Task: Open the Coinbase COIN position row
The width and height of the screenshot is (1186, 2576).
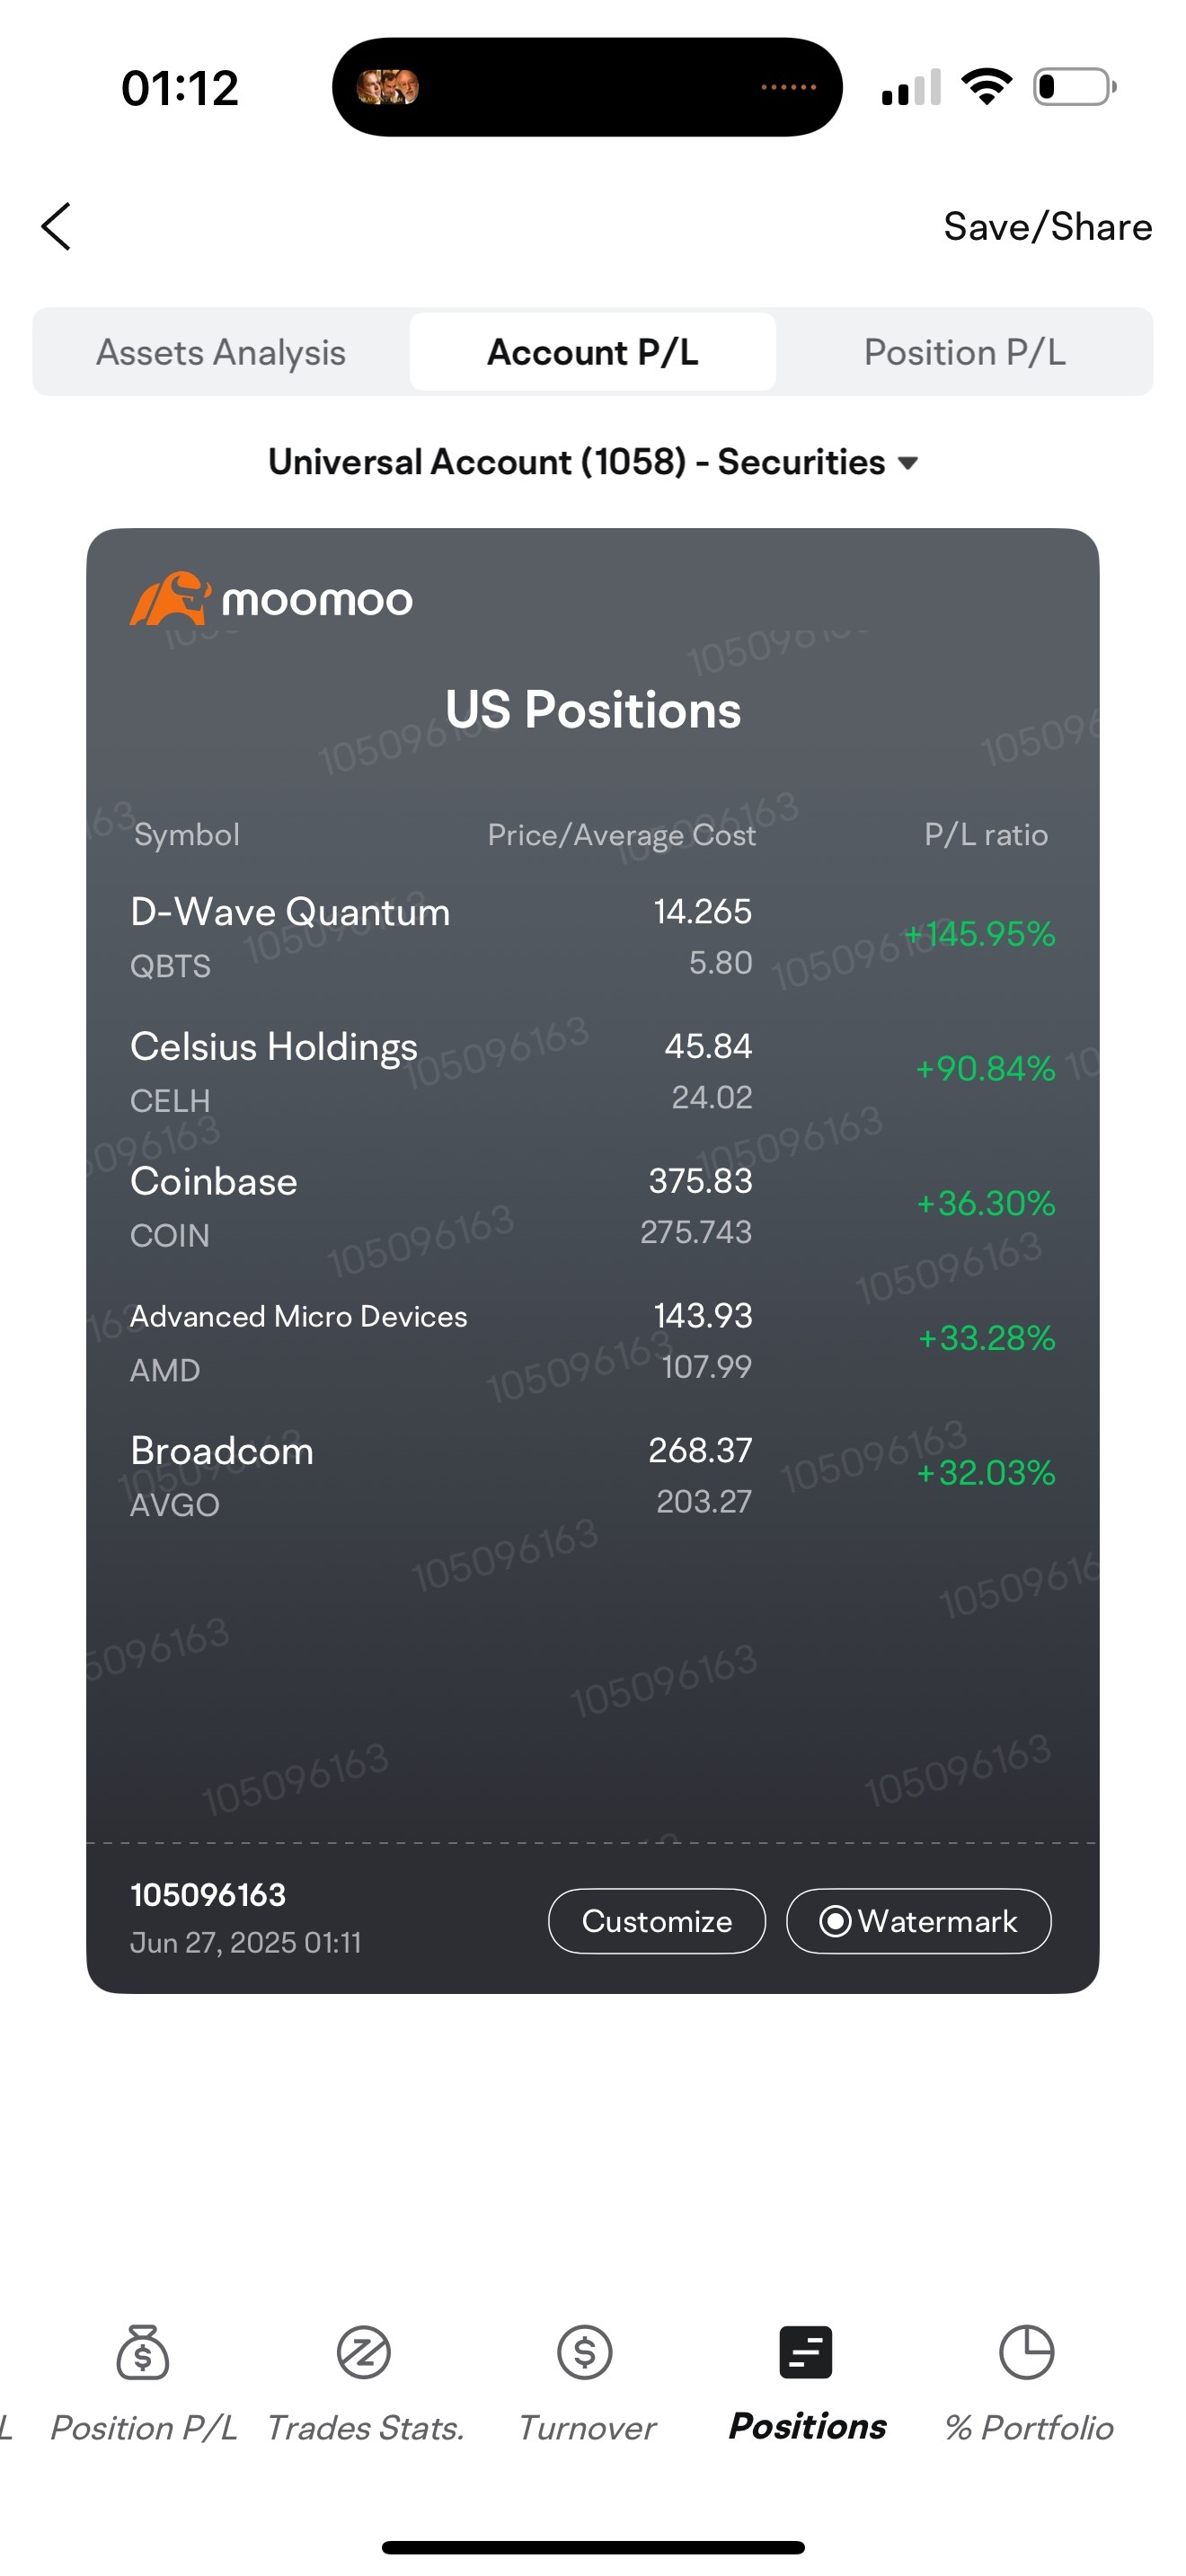Action: tap(593, 1206)
